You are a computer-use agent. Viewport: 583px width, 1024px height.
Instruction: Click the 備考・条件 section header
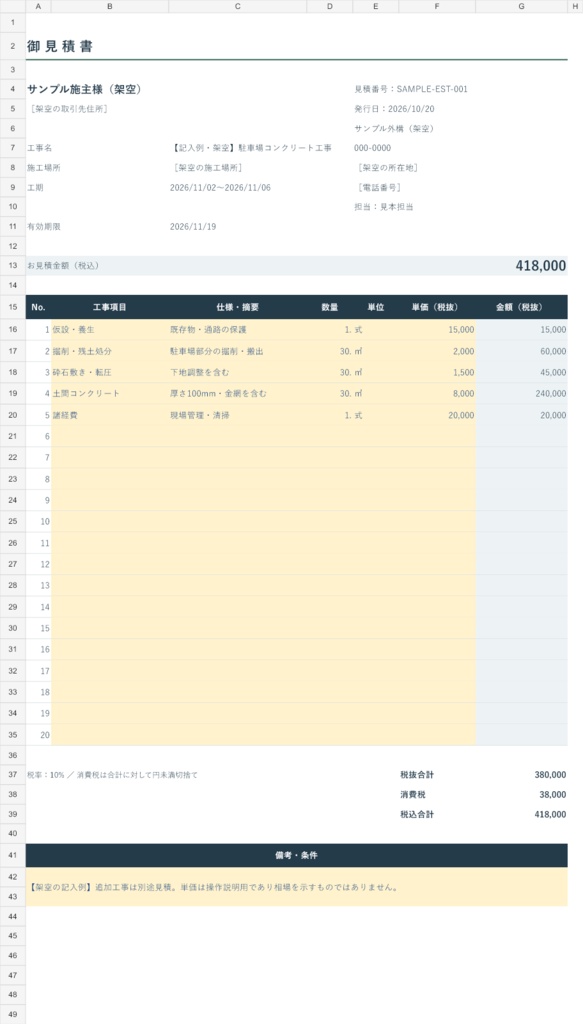click(x=297, y=855)
